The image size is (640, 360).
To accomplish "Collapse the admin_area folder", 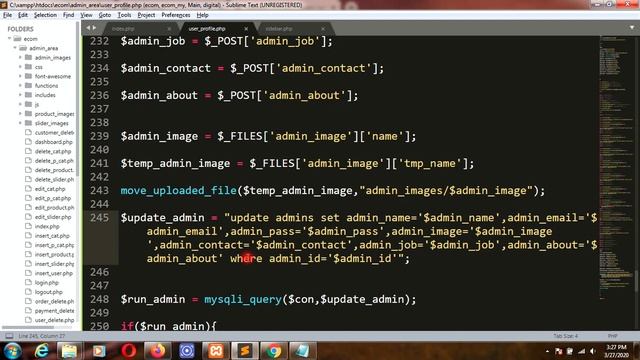I will (x=15, y=48).
